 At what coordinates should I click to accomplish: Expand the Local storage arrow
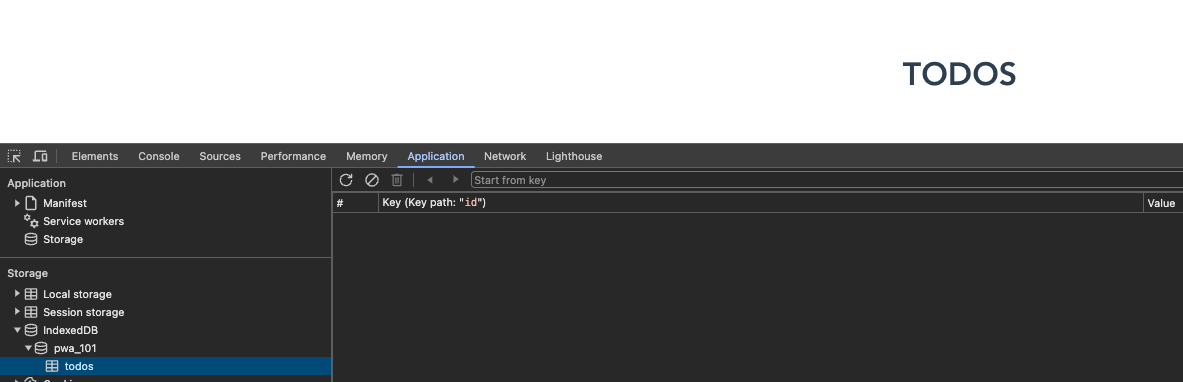pyautogui.click(x=17, y=294)
